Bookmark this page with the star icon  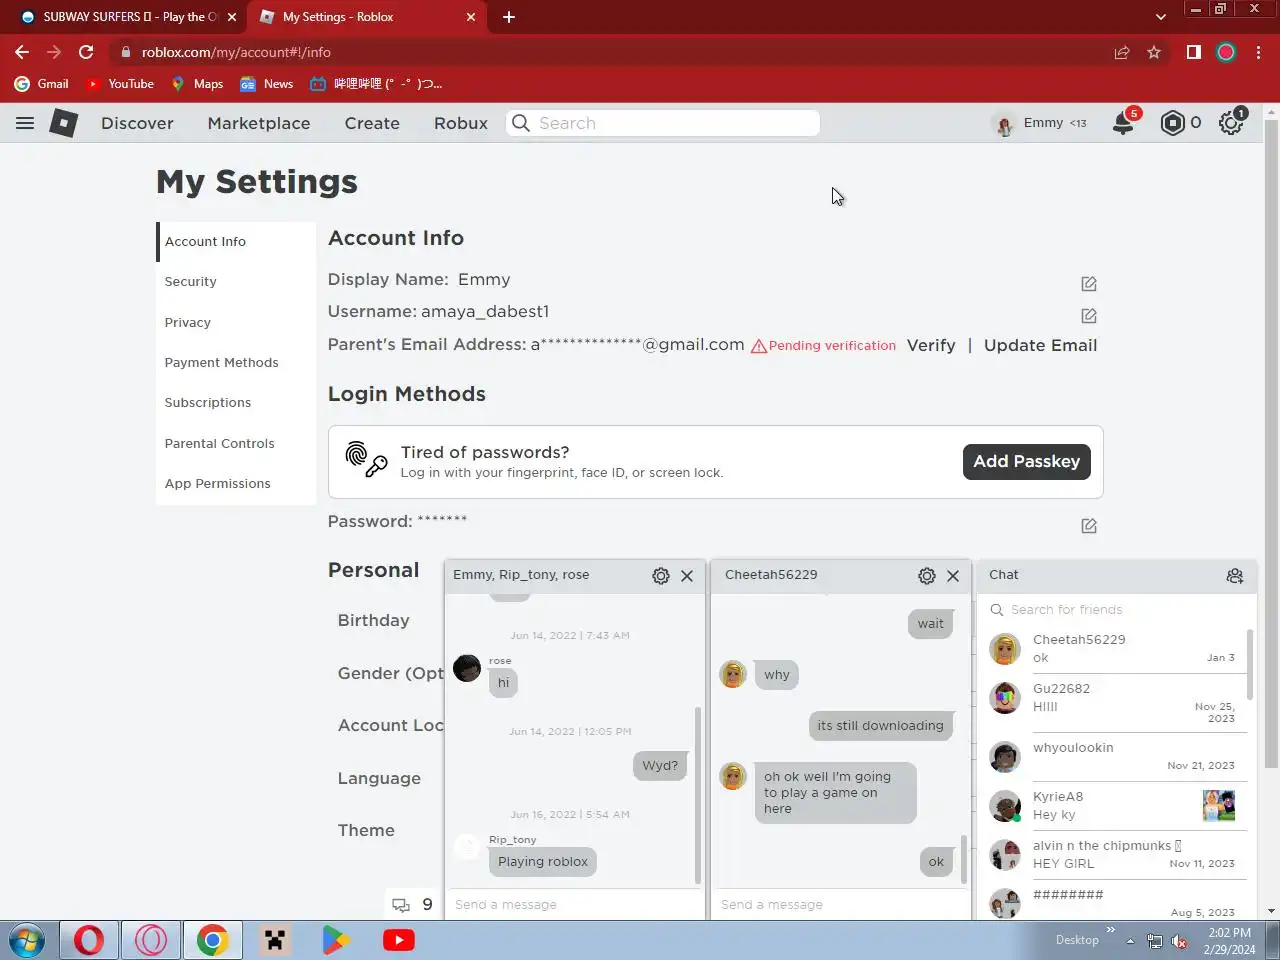[x=1154, y=52]
